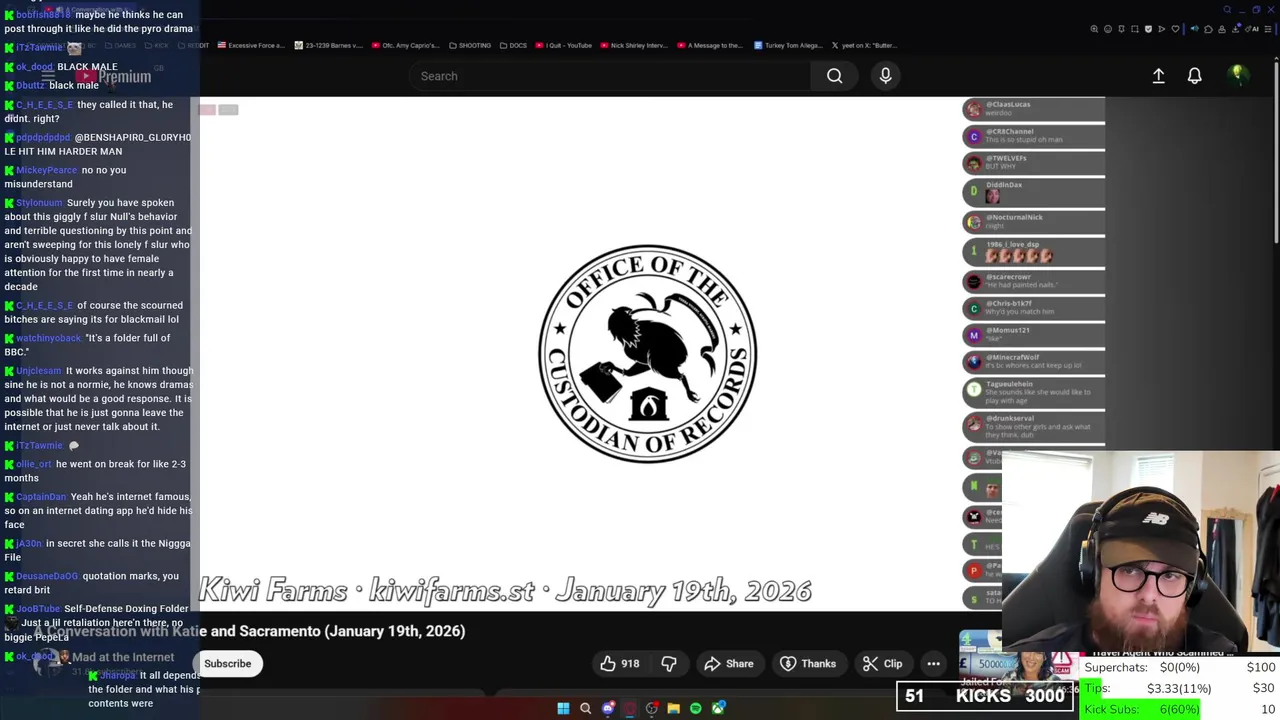The width and height of the screenshot is (1280, 720).
Task: Click username 'MickeyPearce' in left chat
Action: pyautogui.click(x=46, y=170)
